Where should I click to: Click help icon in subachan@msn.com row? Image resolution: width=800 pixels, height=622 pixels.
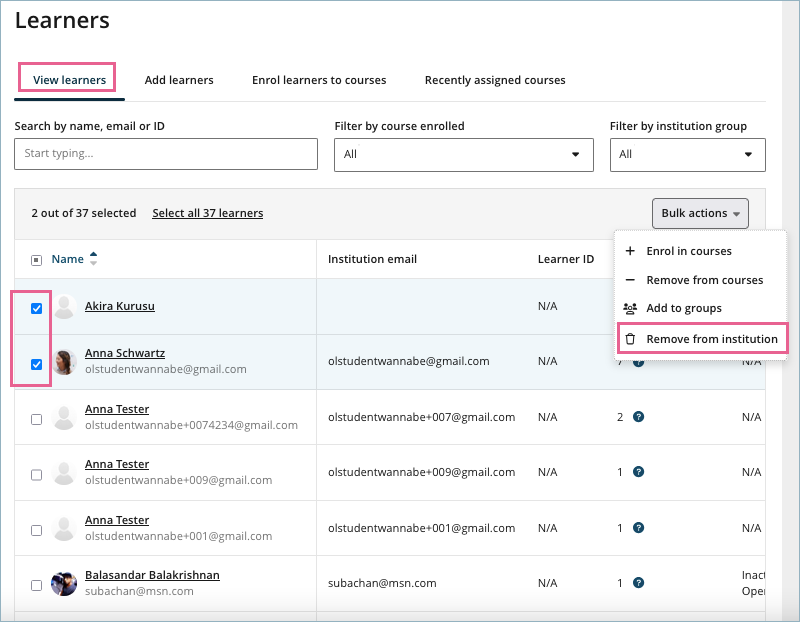[x=638, y=583]
